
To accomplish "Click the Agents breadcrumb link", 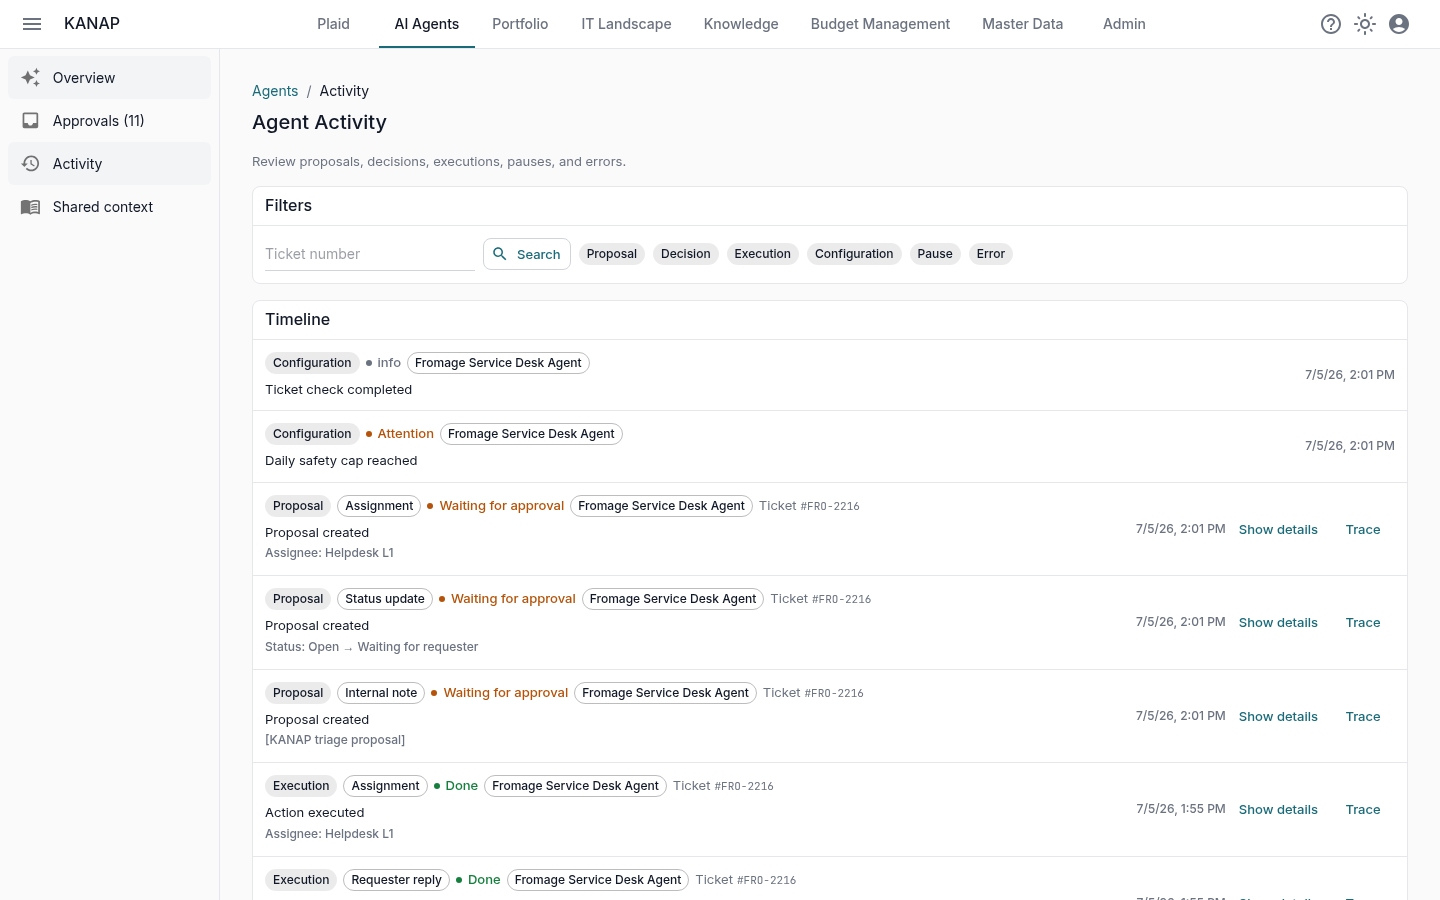I will tap(275, 91).
